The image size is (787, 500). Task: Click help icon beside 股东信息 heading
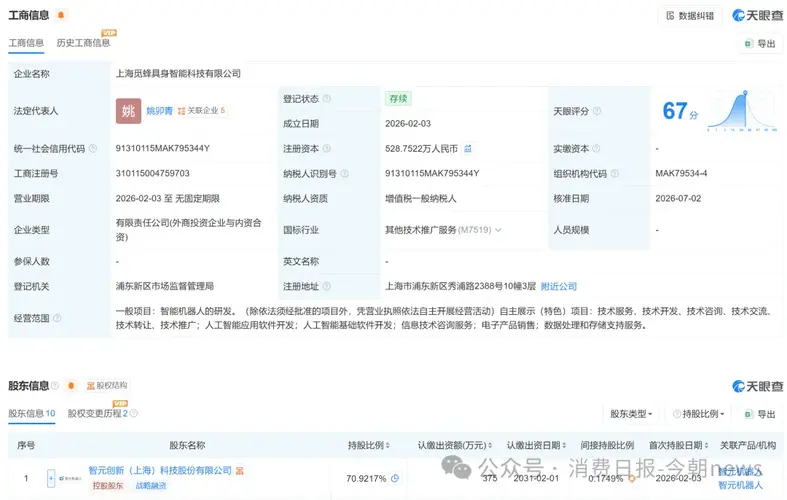tap(55, 386)
